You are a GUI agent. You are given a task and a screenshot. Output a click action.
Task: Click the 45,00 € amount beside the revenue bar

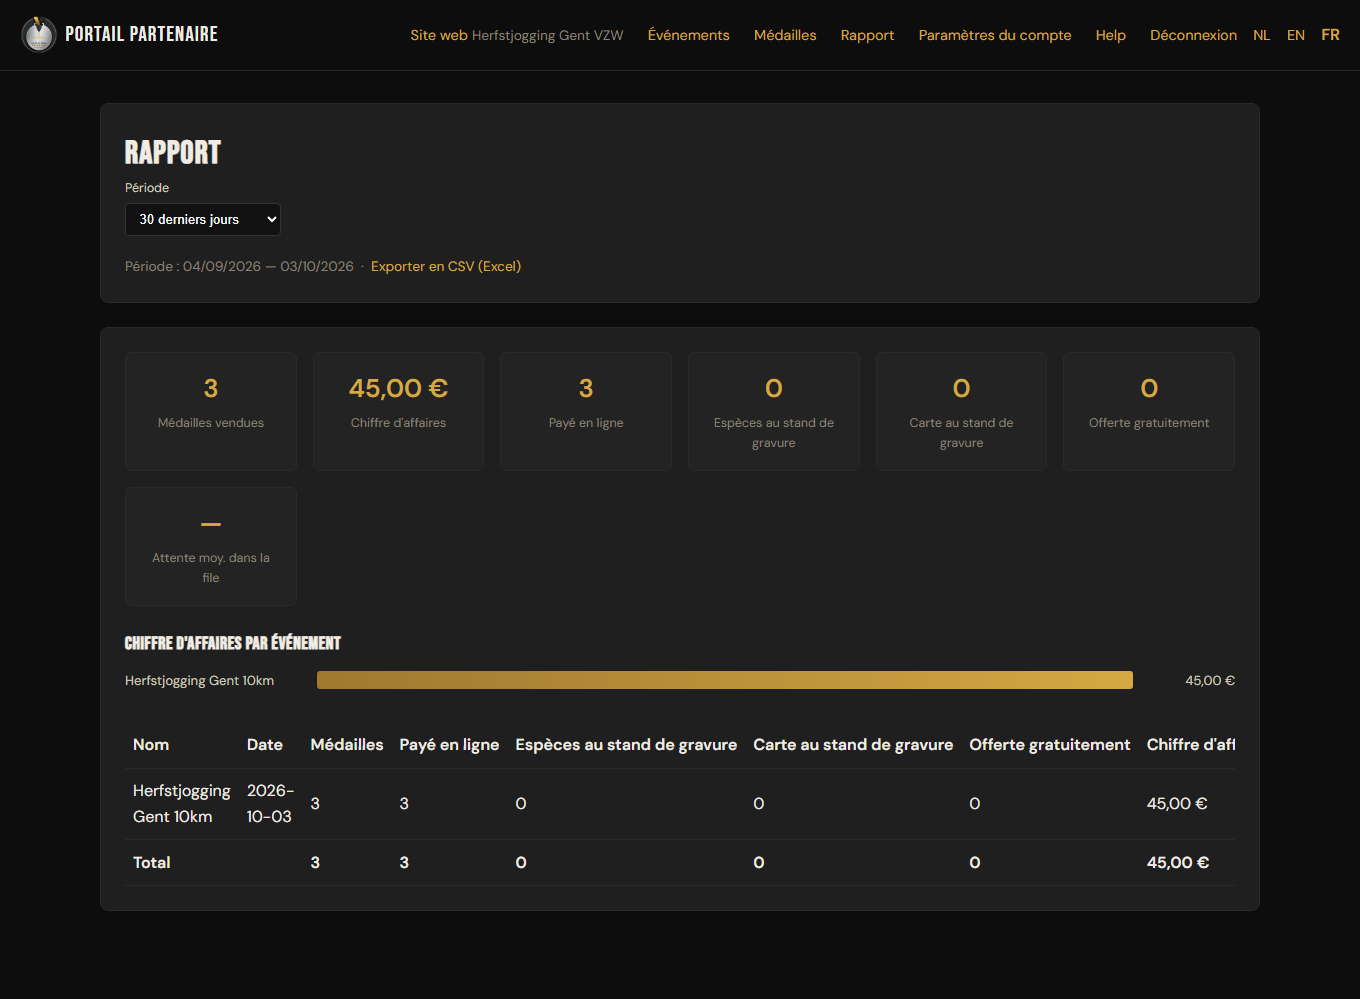[x=1210, y=681]
